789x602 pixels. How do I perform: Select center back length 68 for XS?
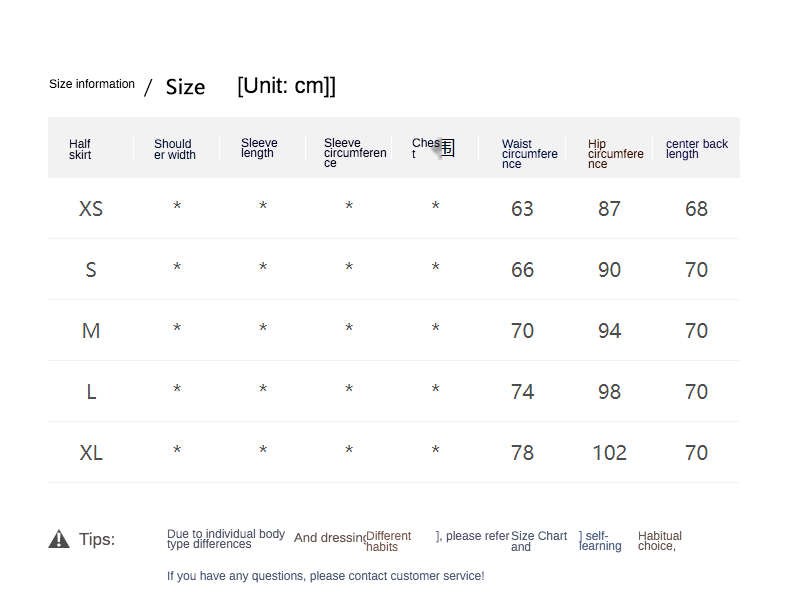(696, 209)
